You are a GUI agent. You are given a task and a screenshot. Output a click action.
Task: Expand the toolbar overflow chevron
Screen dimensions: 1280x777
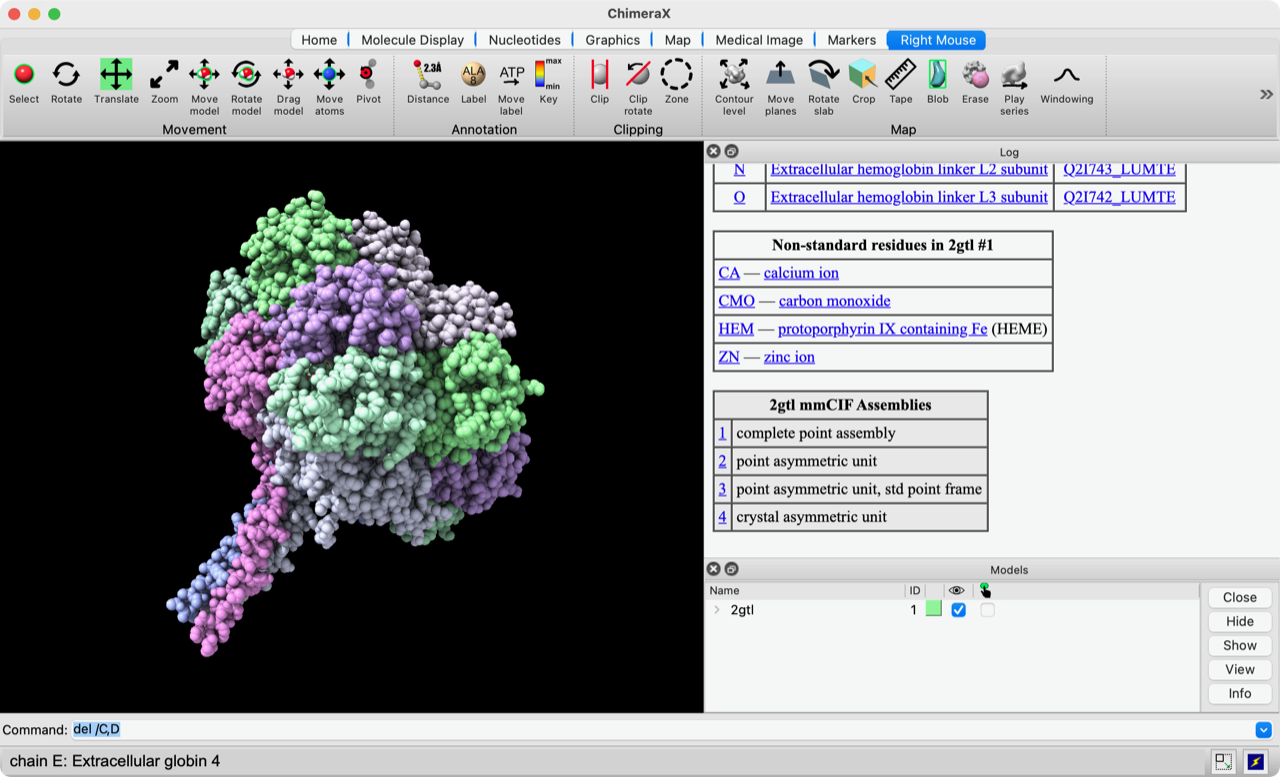(1265, 94)
